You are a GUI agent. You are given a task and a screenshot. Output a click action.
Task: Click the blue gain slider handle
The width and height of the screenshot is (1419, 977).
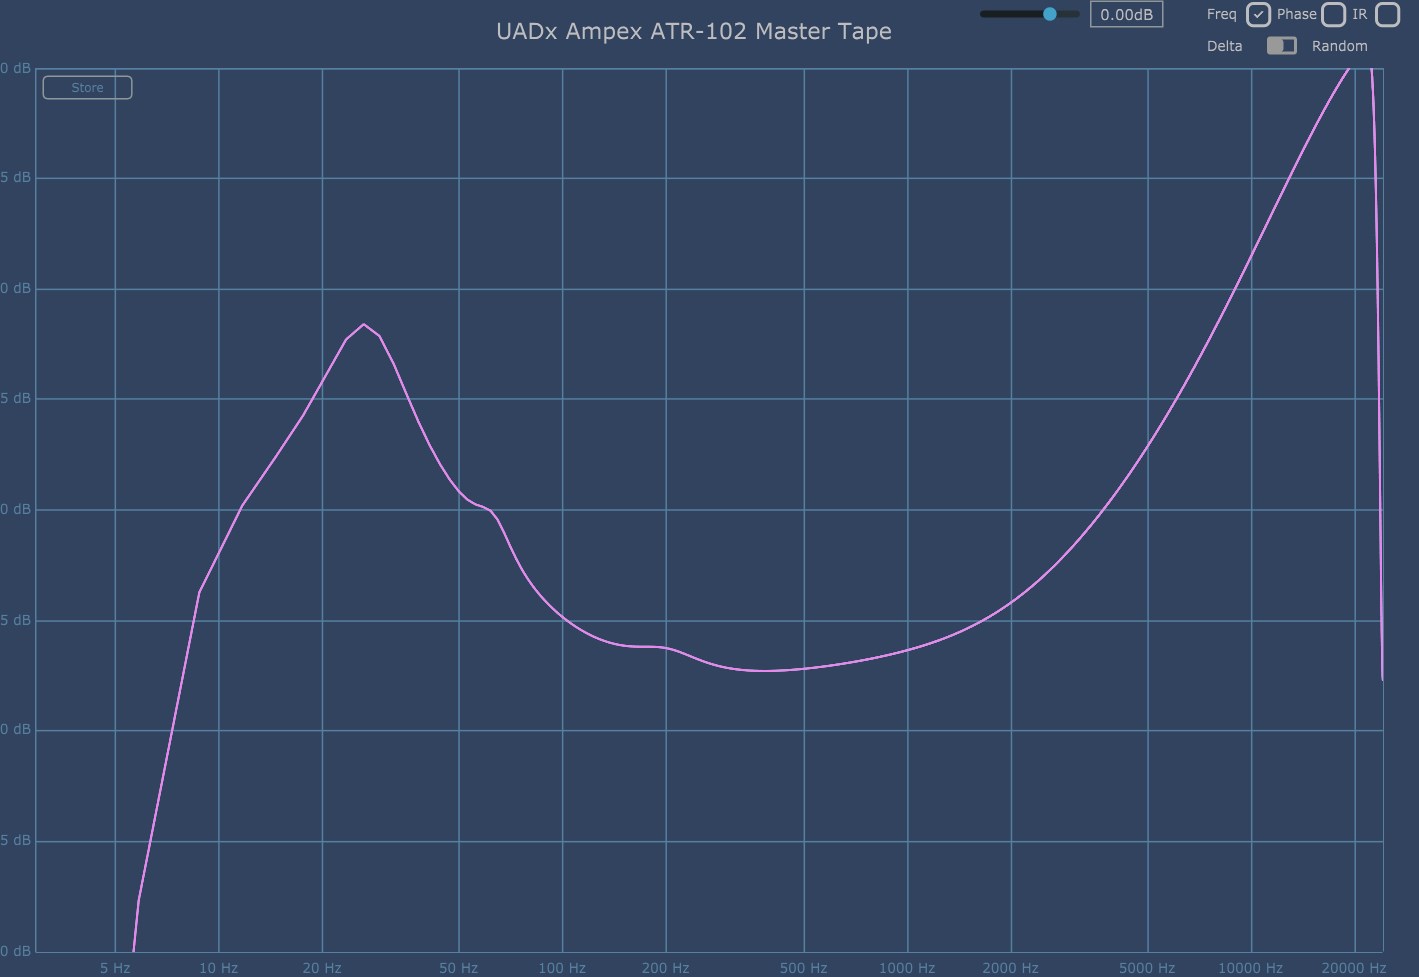1050,14
